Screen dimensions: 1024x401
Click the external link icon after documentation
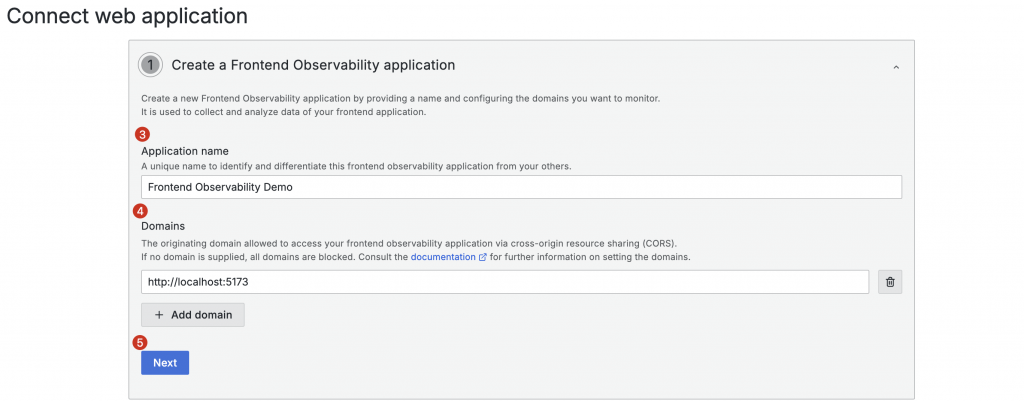point(483,257)
